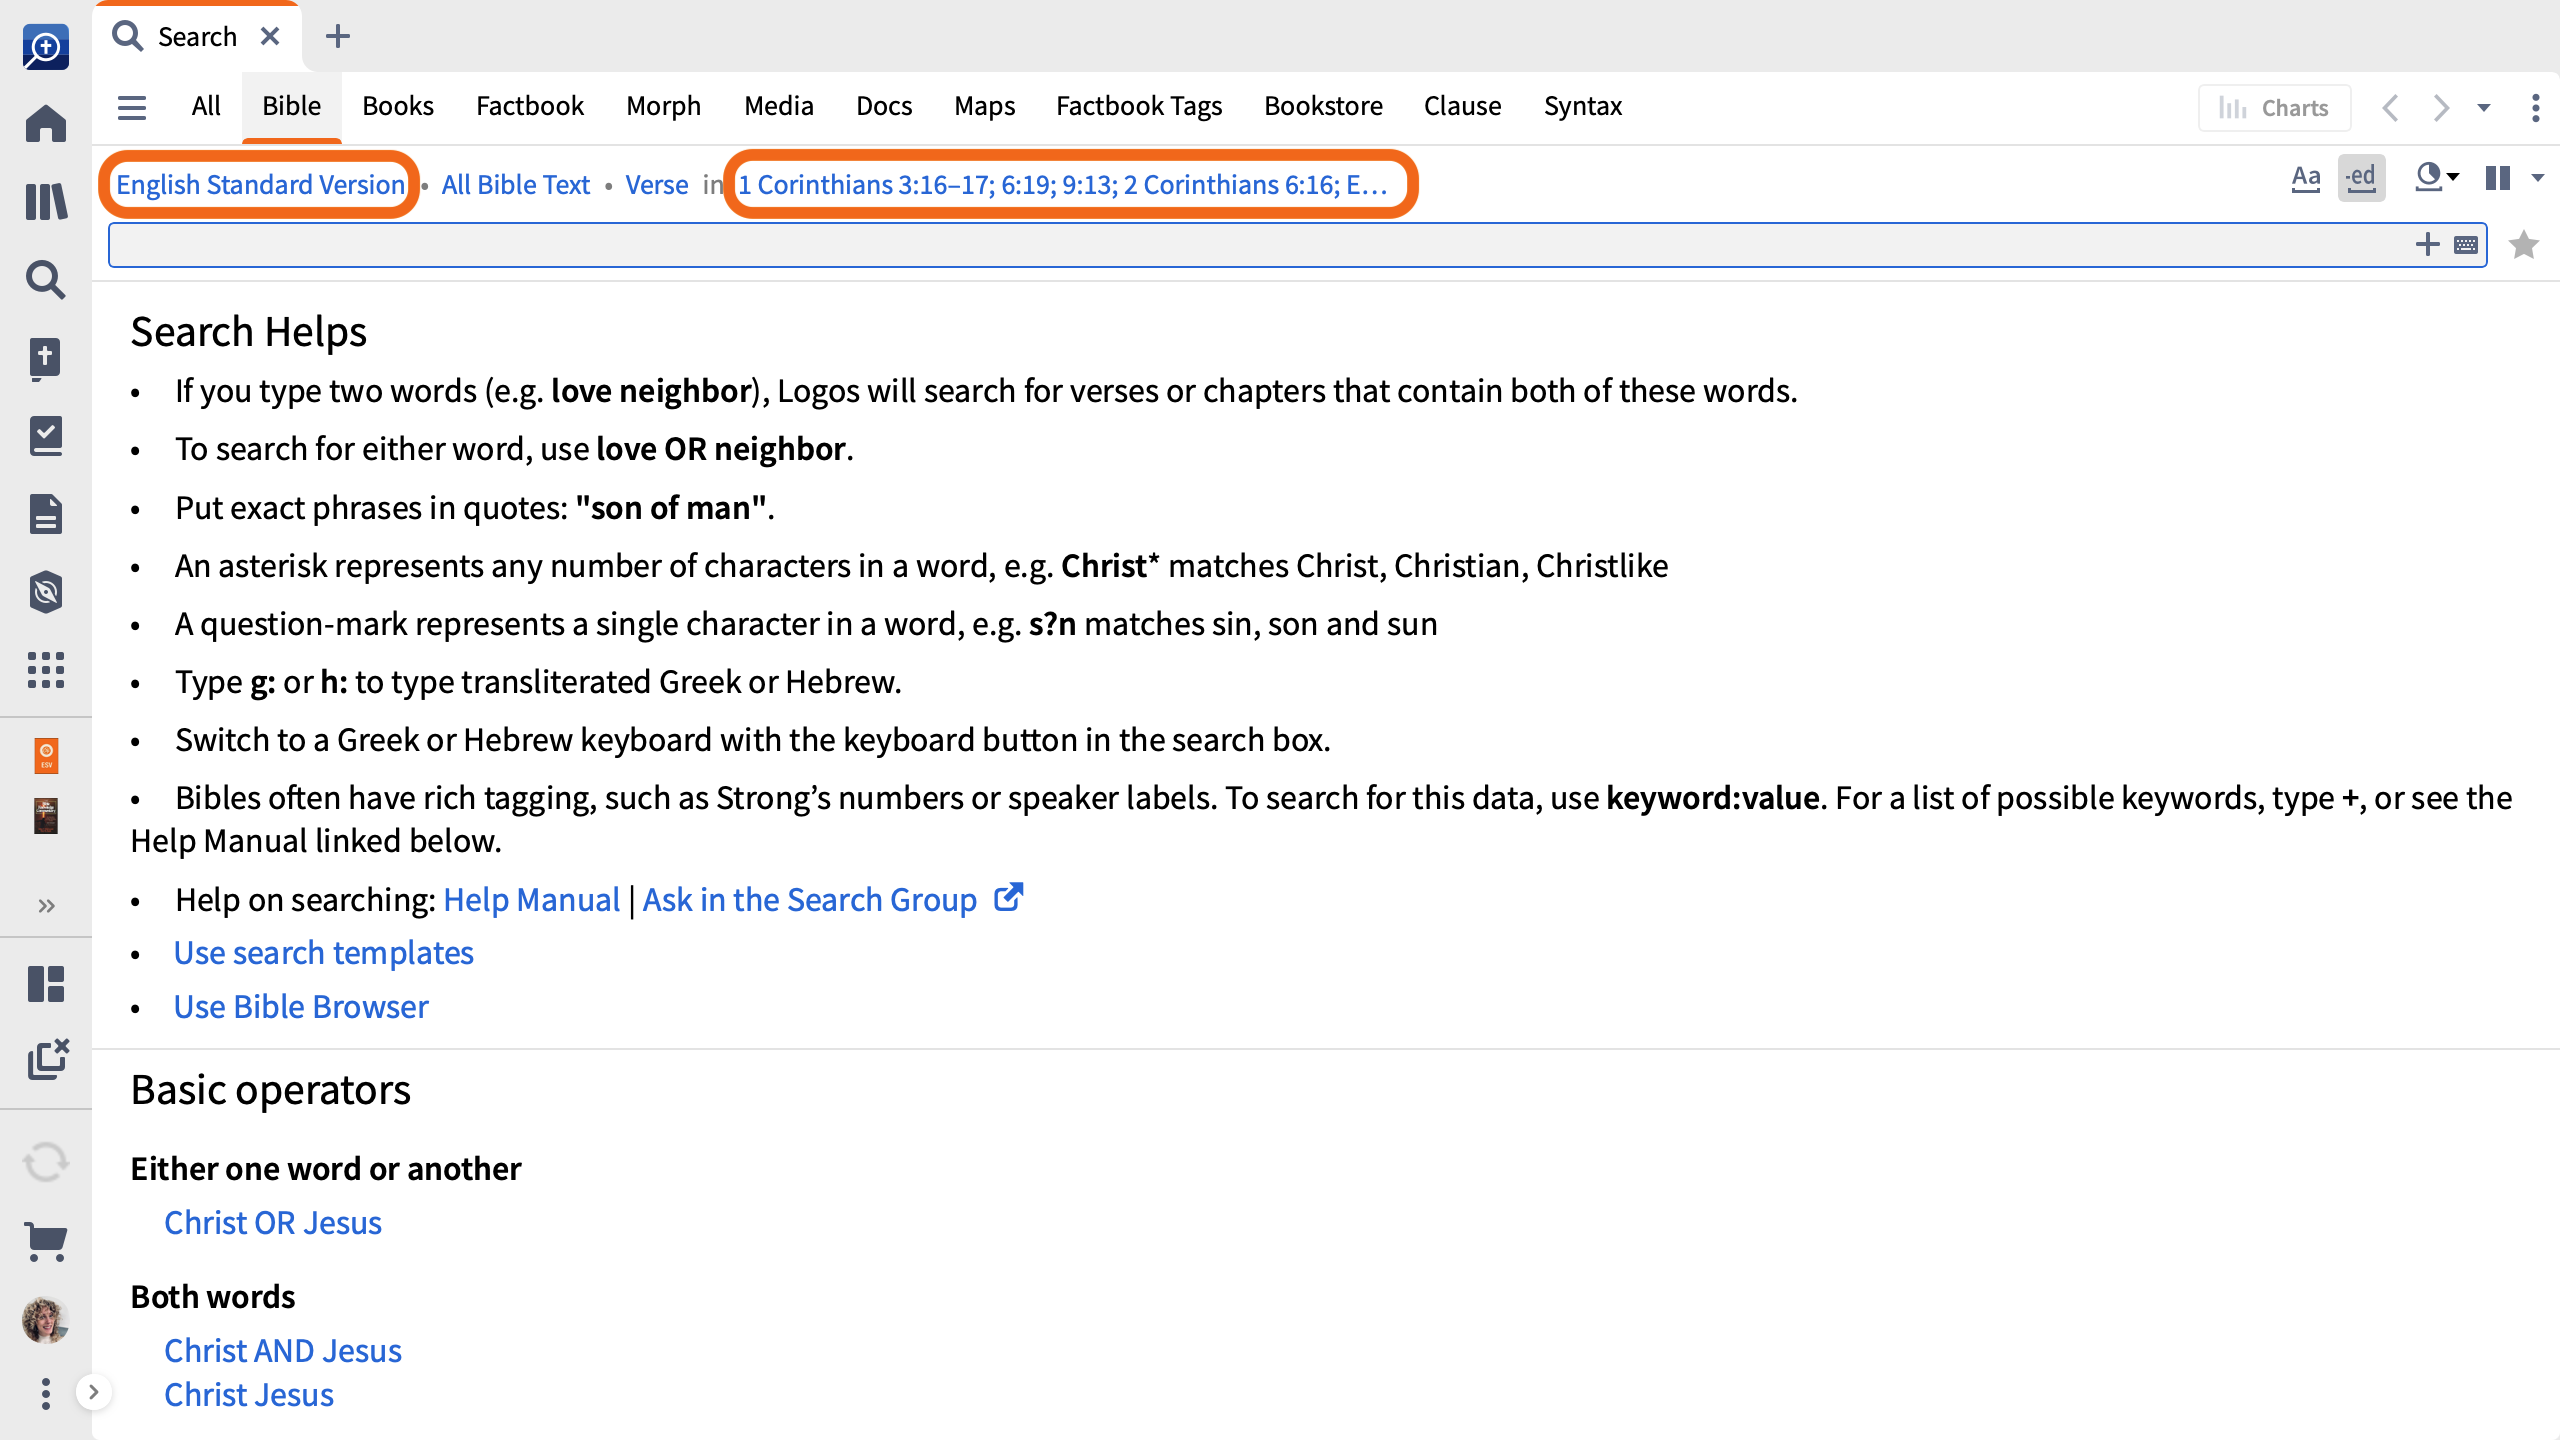Click the Charts button
2560x1440 pixels.
[2274, 107]
